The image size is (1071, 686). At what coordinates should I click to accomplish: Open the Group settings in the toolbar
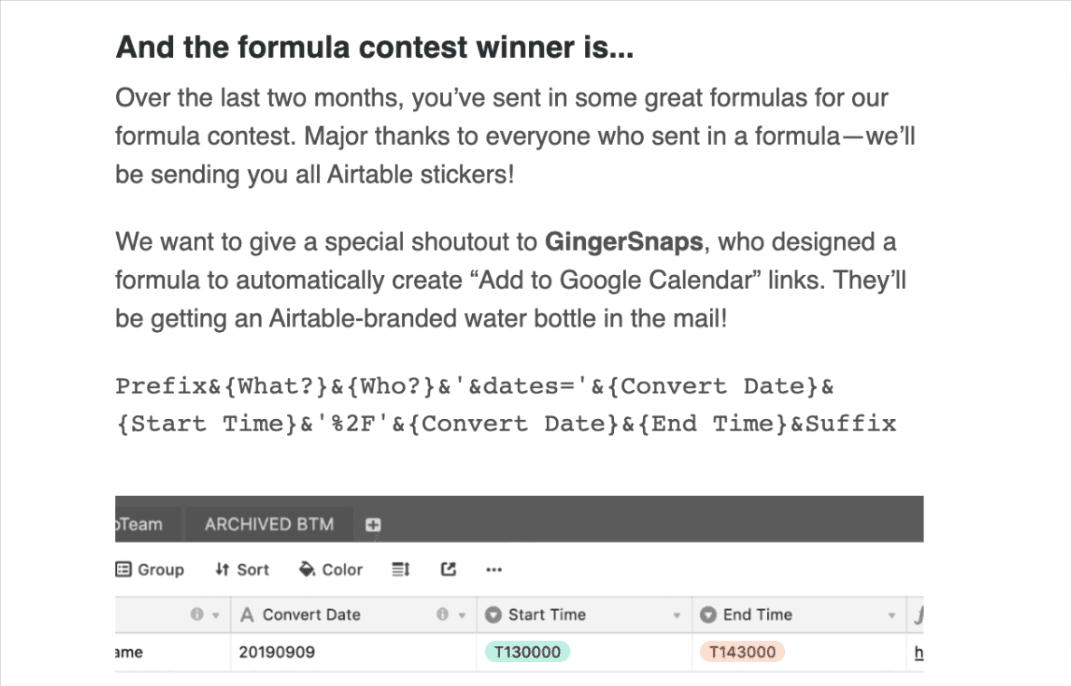pos(150,569)
